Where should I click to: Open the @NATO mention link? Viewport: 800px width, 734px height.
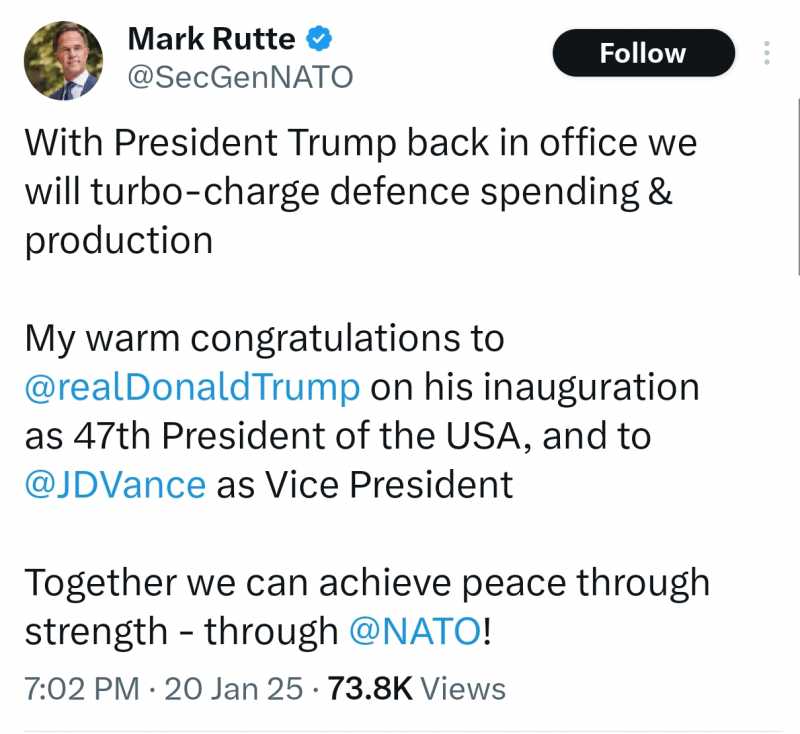point(414,630)
